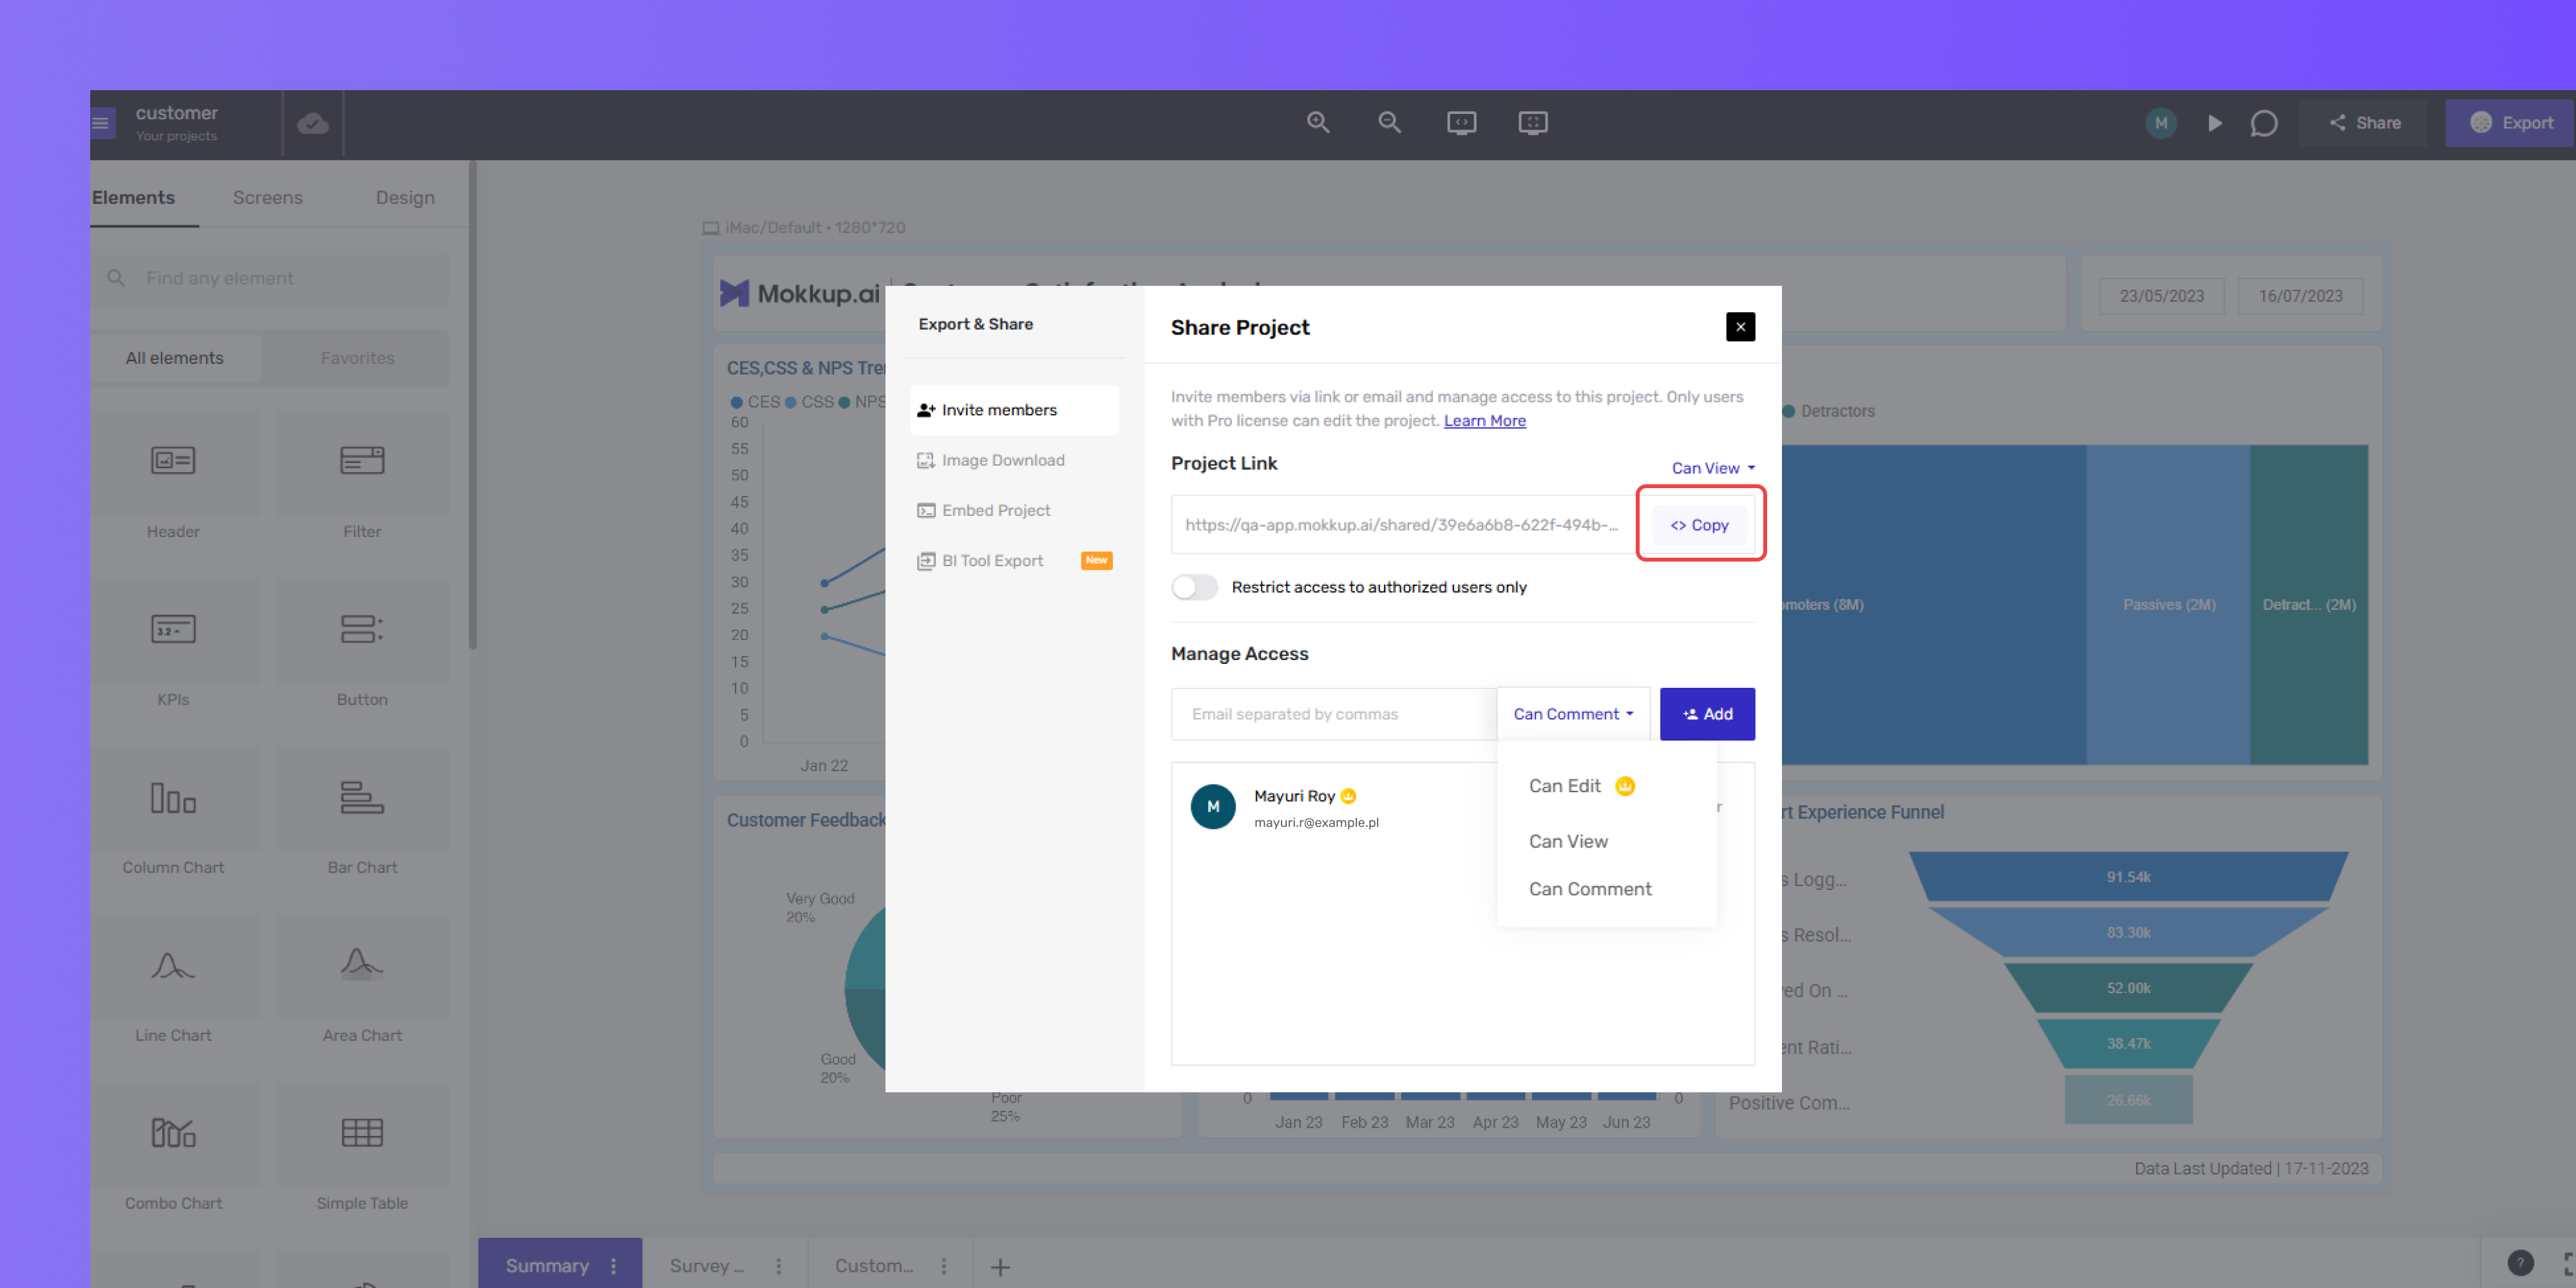Select Image Download in Export & Share
This screenshot has width=2576, height=1288.
(1014, 460)
